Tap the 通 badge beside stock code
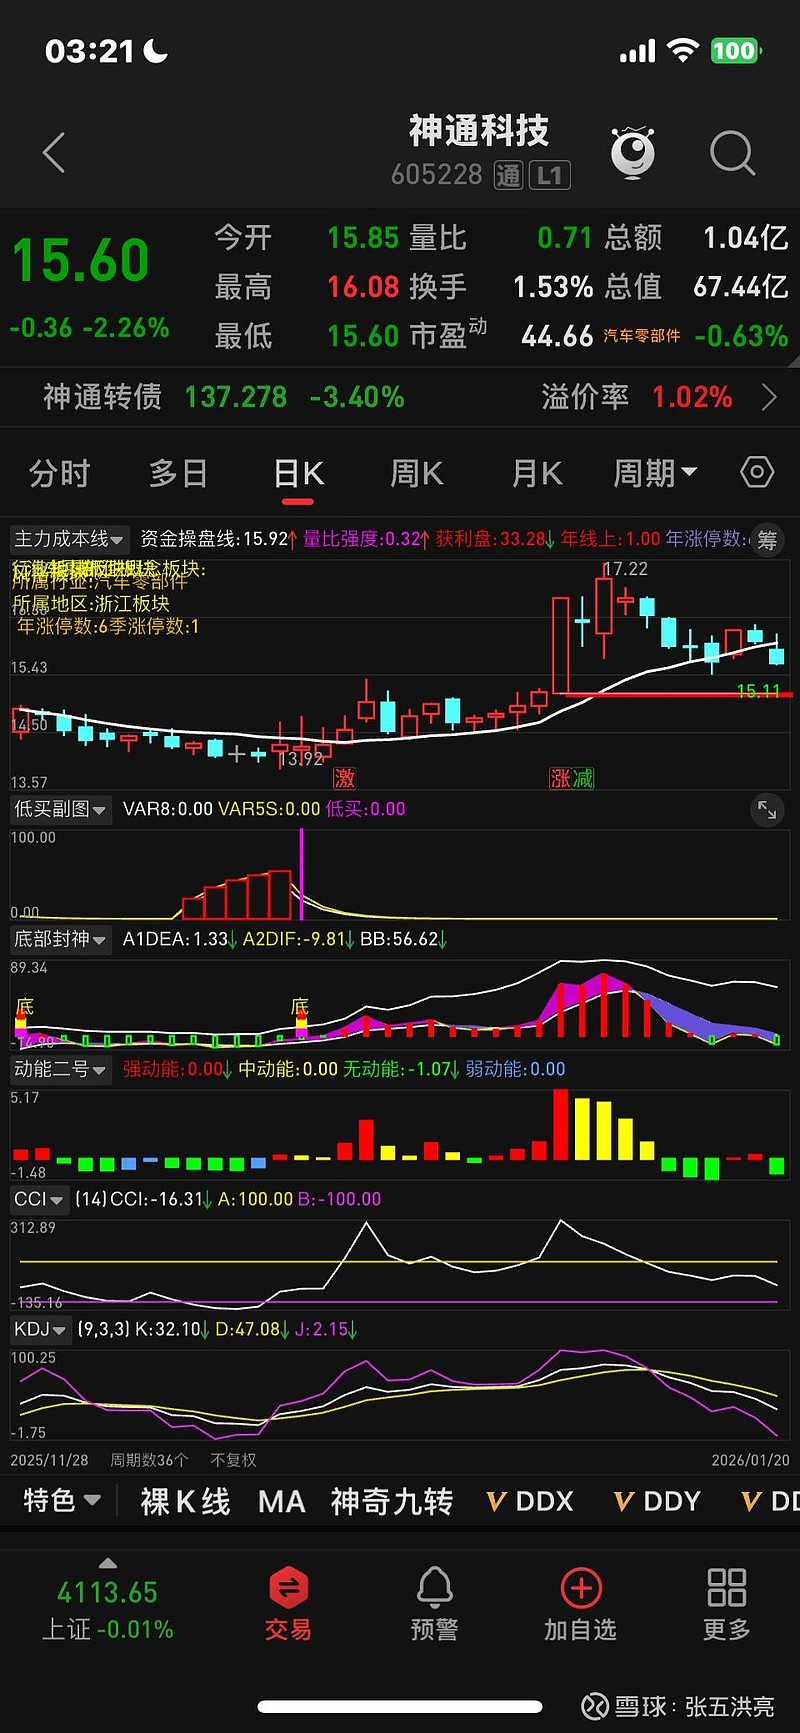The width and height of the screenshot is (800, 1733). (508, 176)
